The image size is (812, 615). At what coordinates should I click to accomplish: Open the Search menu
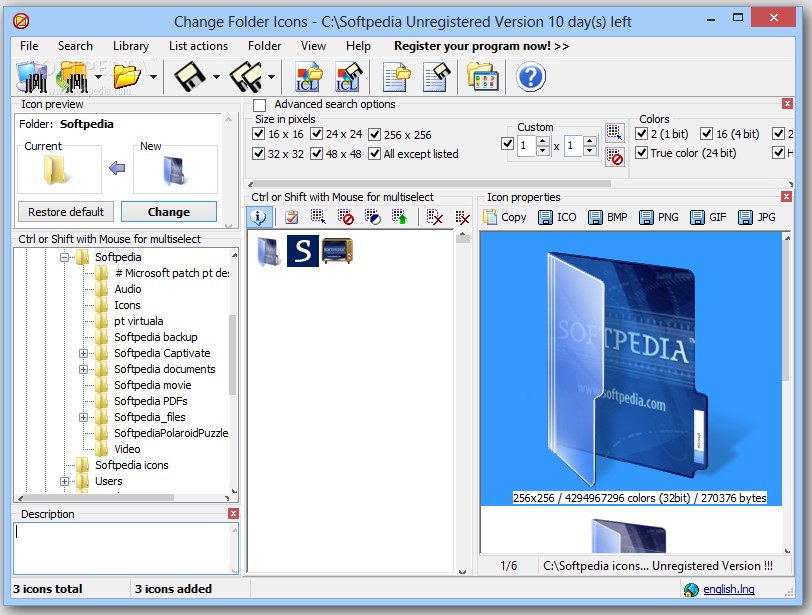(x=75, y=46)
